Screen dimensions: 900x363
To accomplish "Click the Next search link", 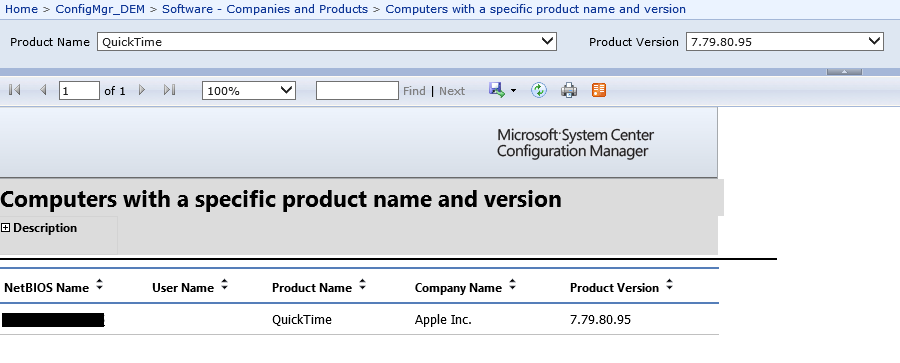I will [x=452, y=91].
